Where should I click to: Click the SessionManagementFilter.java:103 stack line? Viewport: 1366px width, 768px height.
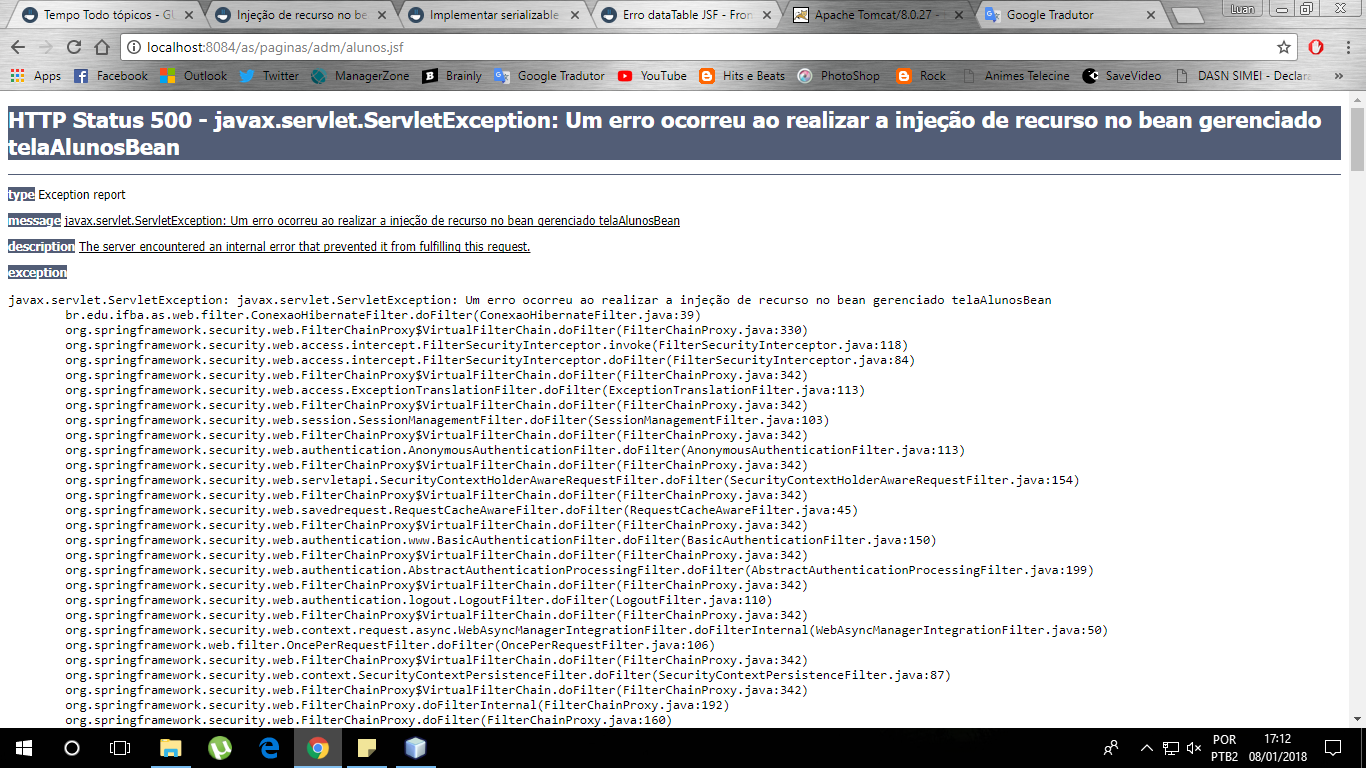(x=447, y=420)
